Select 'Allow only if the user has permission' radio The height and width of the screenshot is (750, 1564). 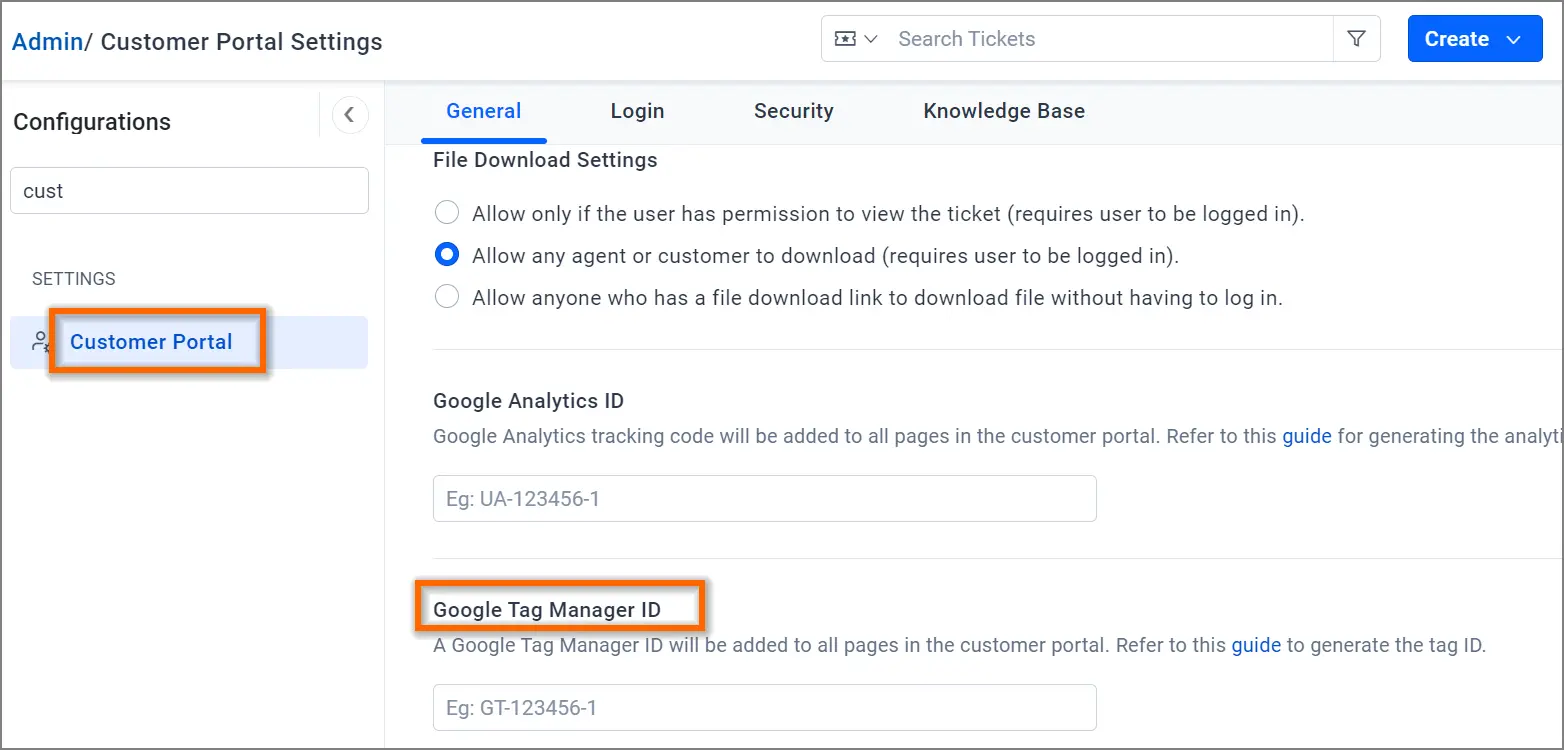[447, 213]
